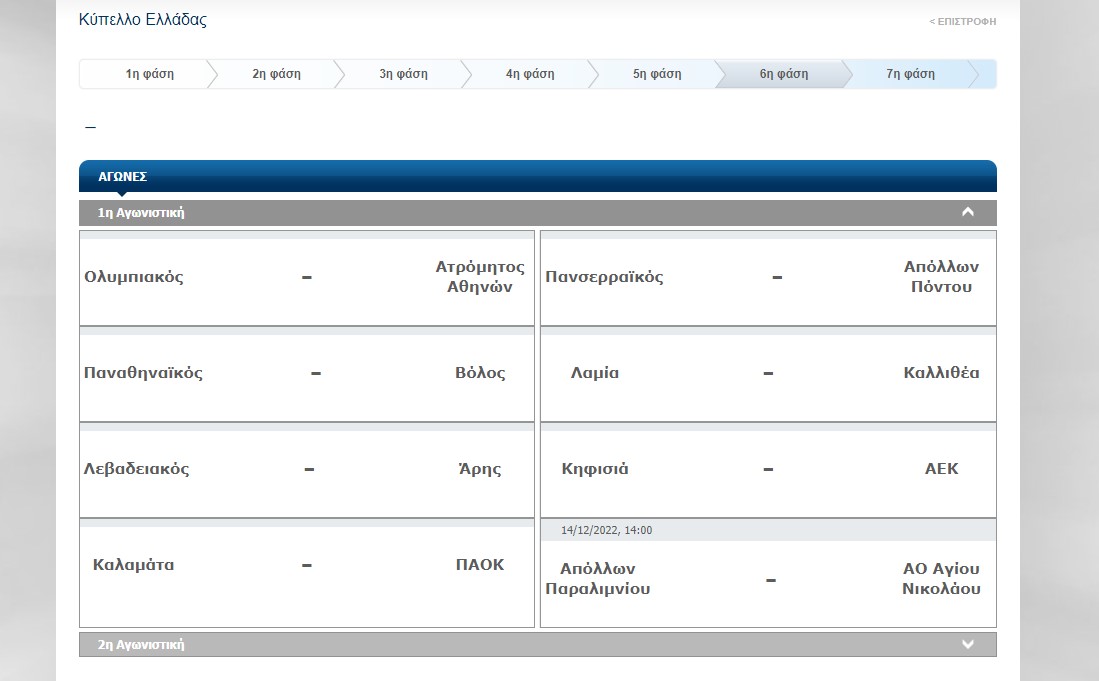Select team name Παναθηναϊκός
The height and width of the screenshot is (681, 1099).
pyautogui.click(x=143, y=373)
